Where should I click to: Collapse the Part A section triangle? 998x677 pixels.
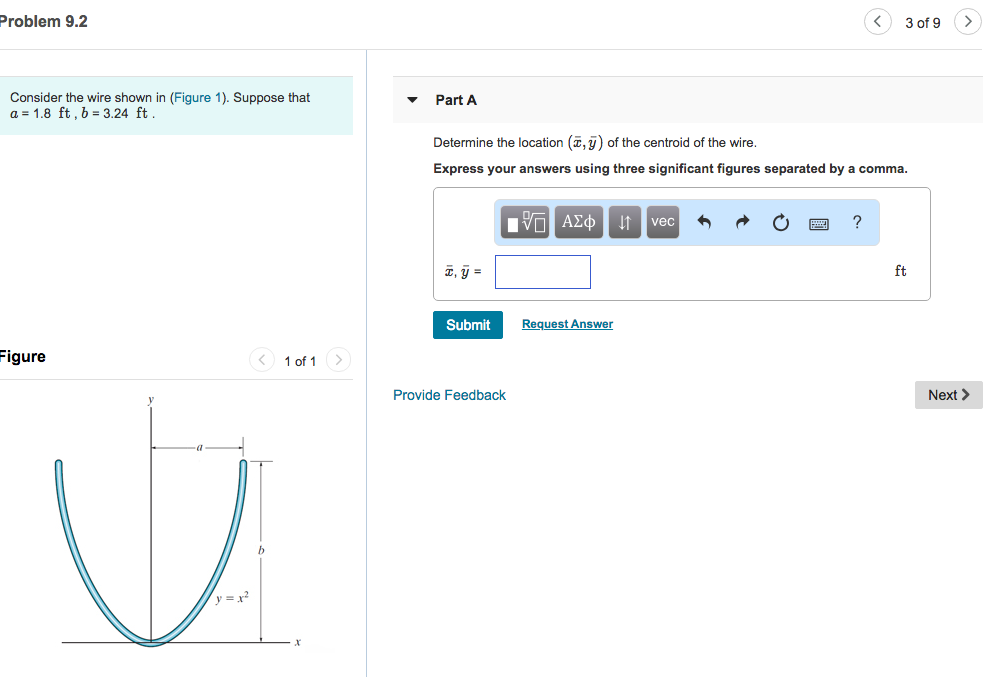[x=413, y=100]
